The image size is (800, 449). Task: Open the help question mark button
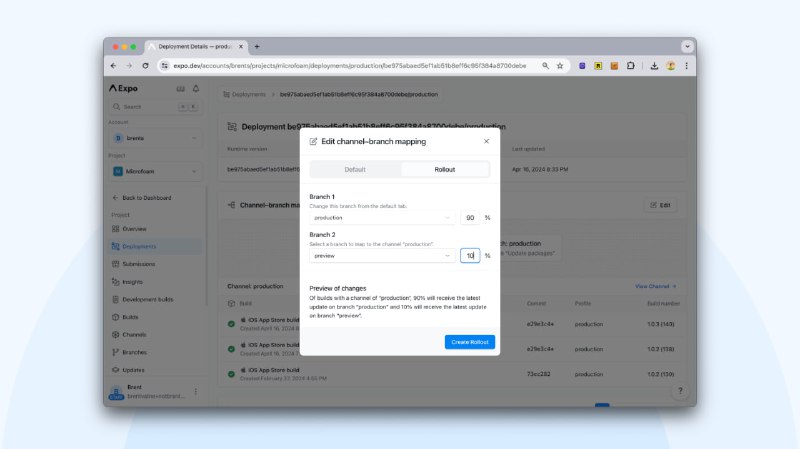tap(680, 391)
